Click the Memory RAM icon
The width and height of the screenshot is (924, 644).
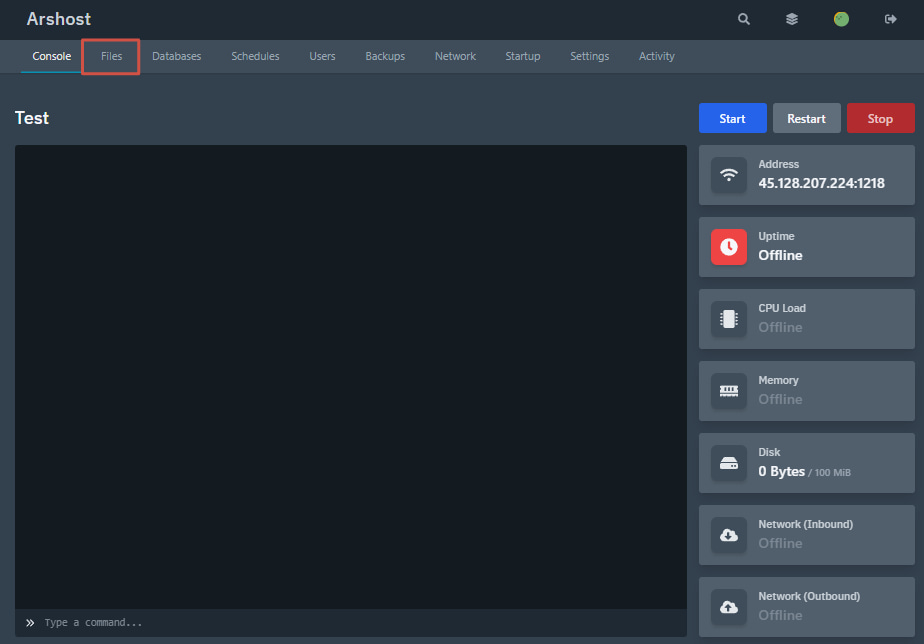(x=729, y=391)
